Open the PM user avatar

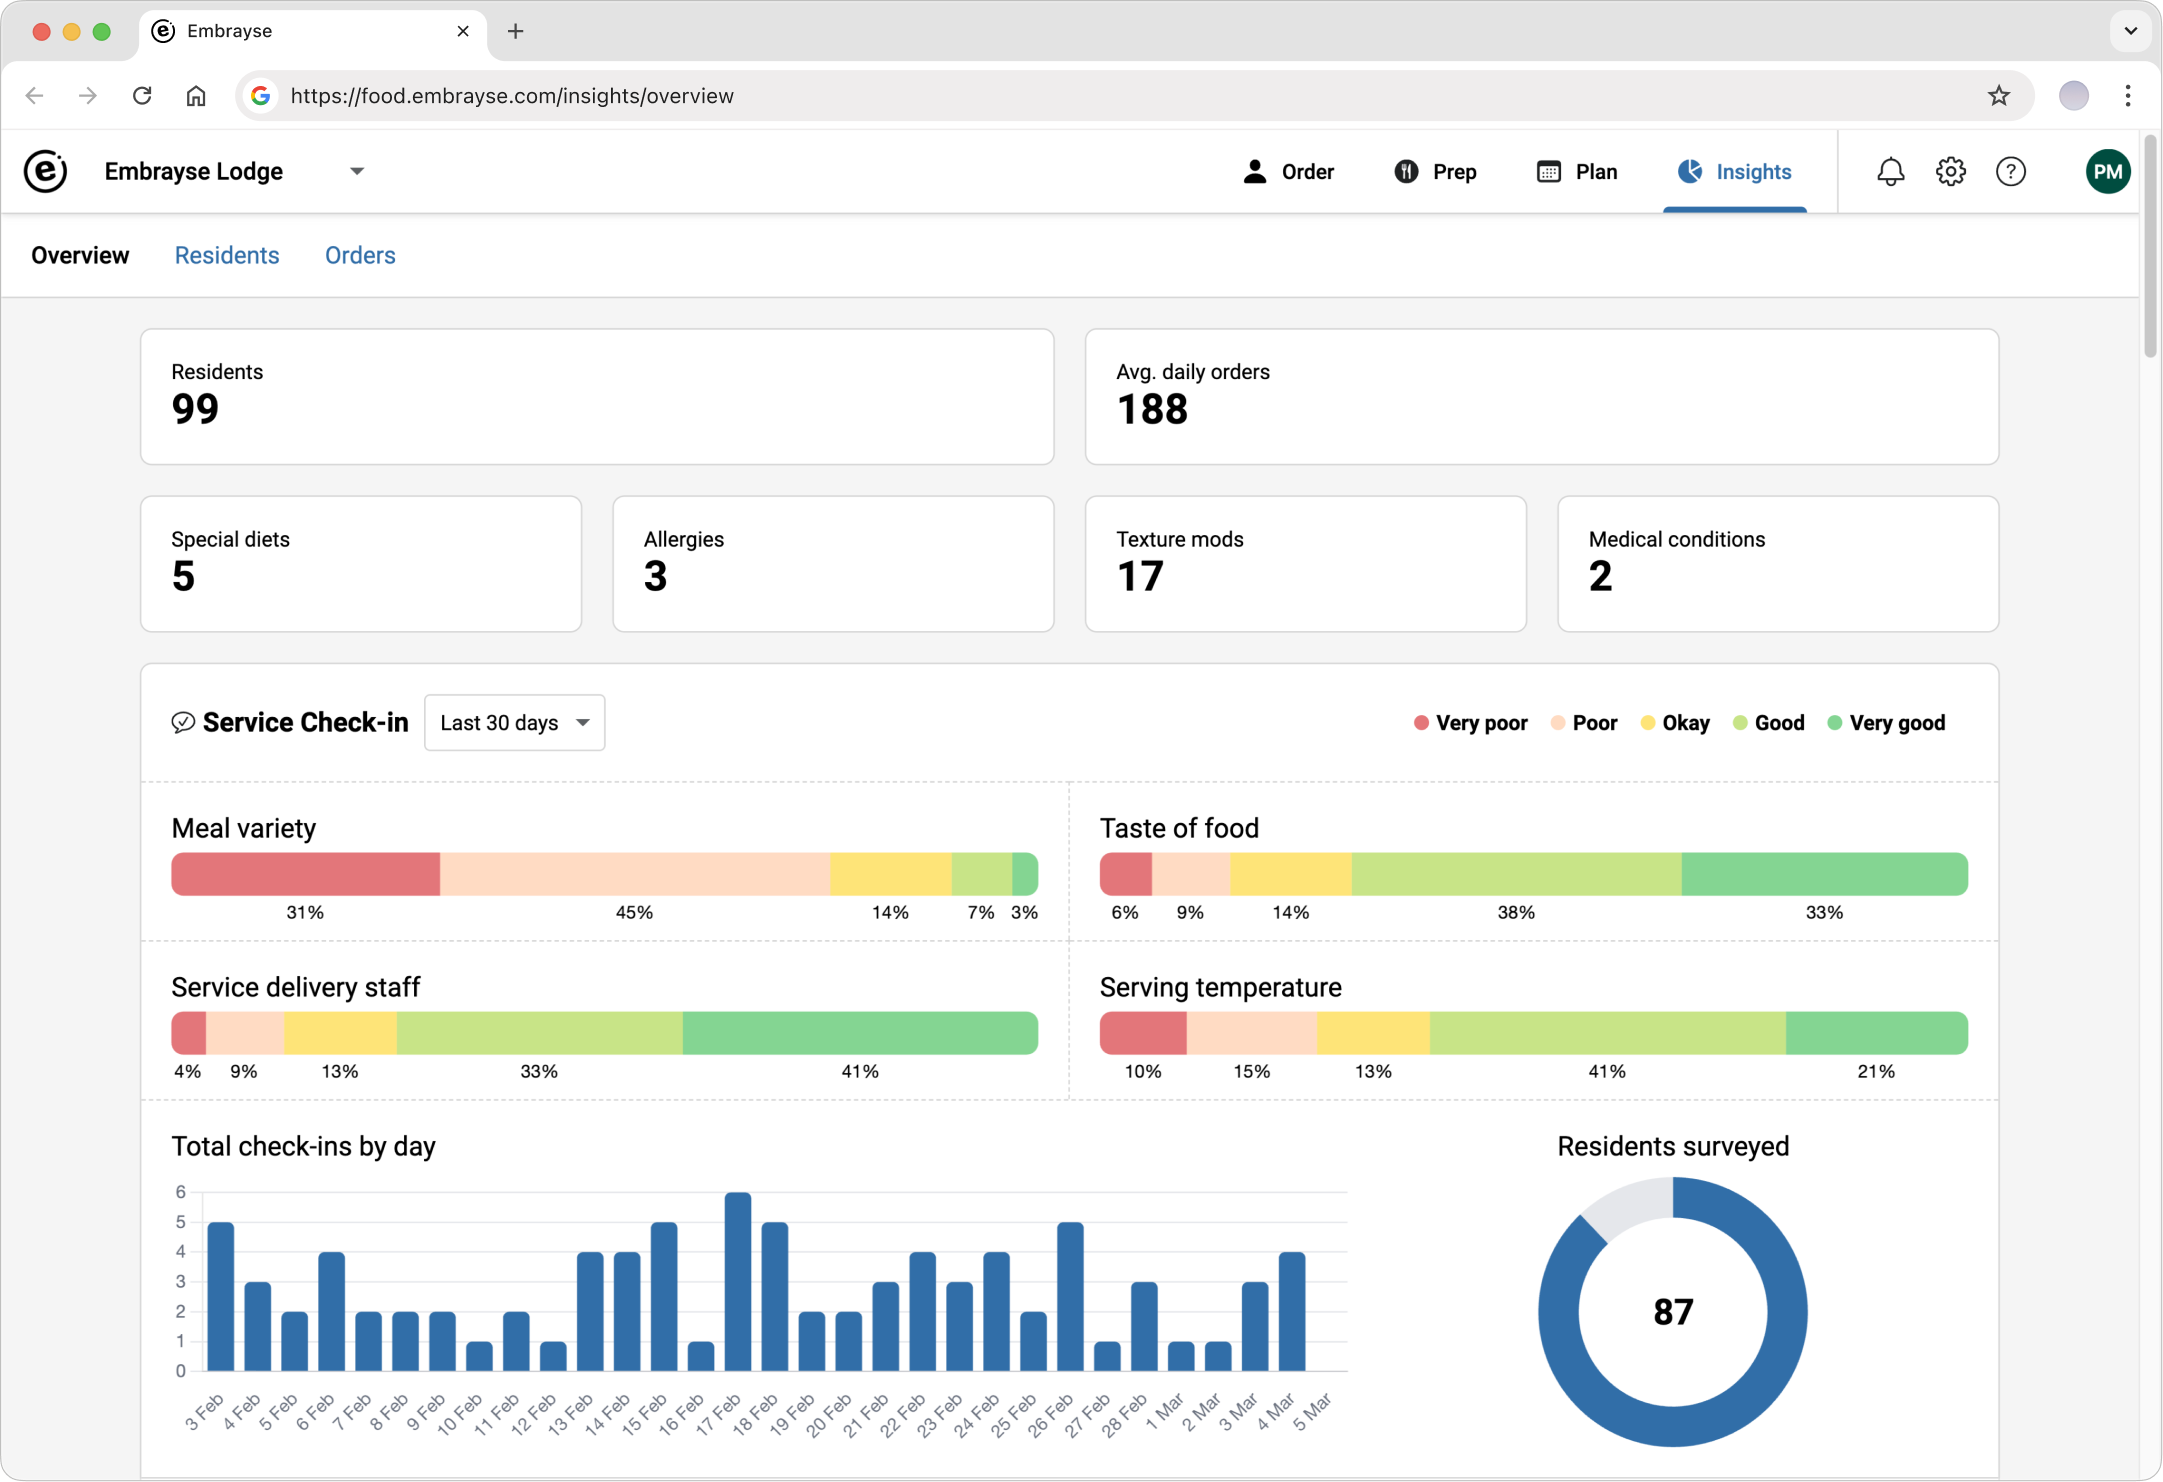2107,172
